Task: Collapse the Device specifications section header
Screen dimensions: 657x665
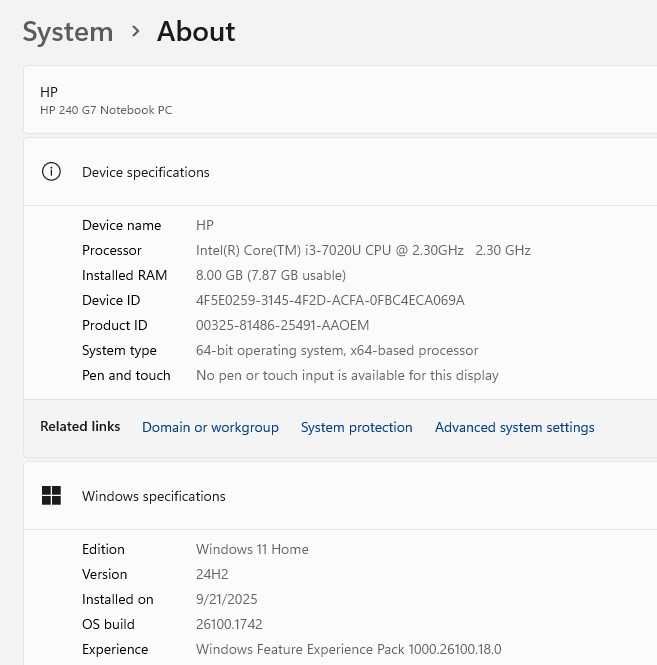Action: (340, 172)
